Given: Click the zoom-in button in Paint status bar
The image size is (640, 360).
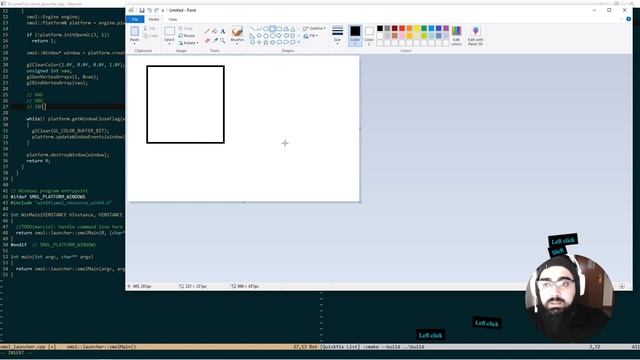Looking at the screenshot, I should pyautogui.click(x=622, y=286).
